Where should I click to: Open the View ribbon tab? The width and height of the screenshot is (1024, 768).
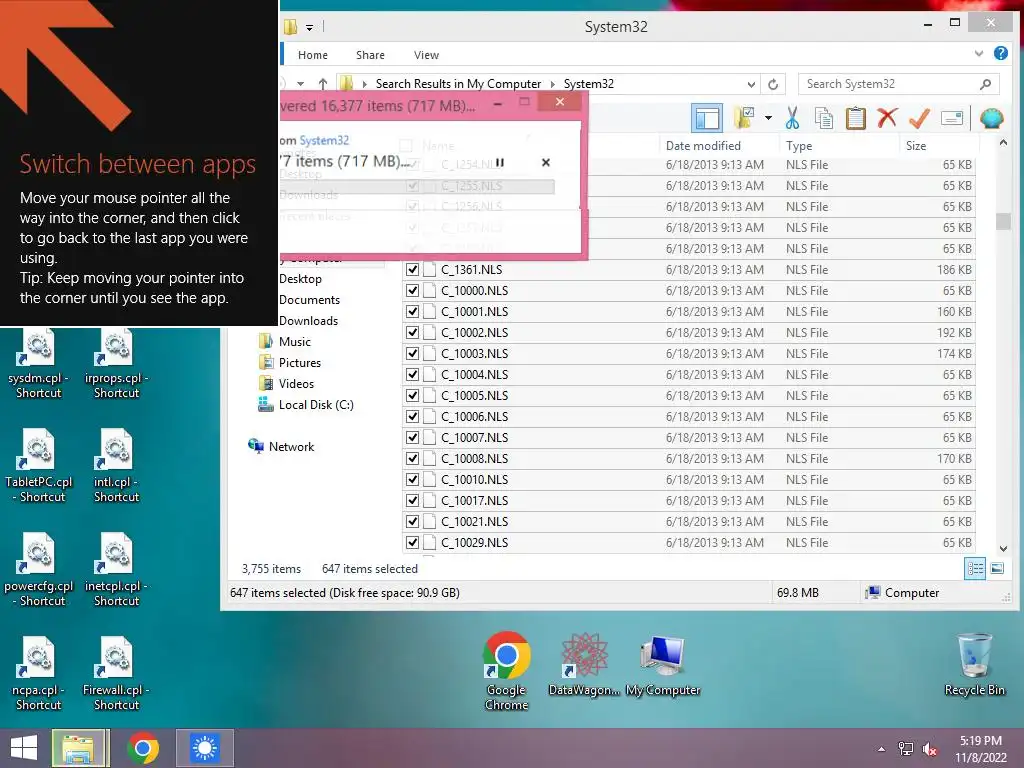(426, 55)
